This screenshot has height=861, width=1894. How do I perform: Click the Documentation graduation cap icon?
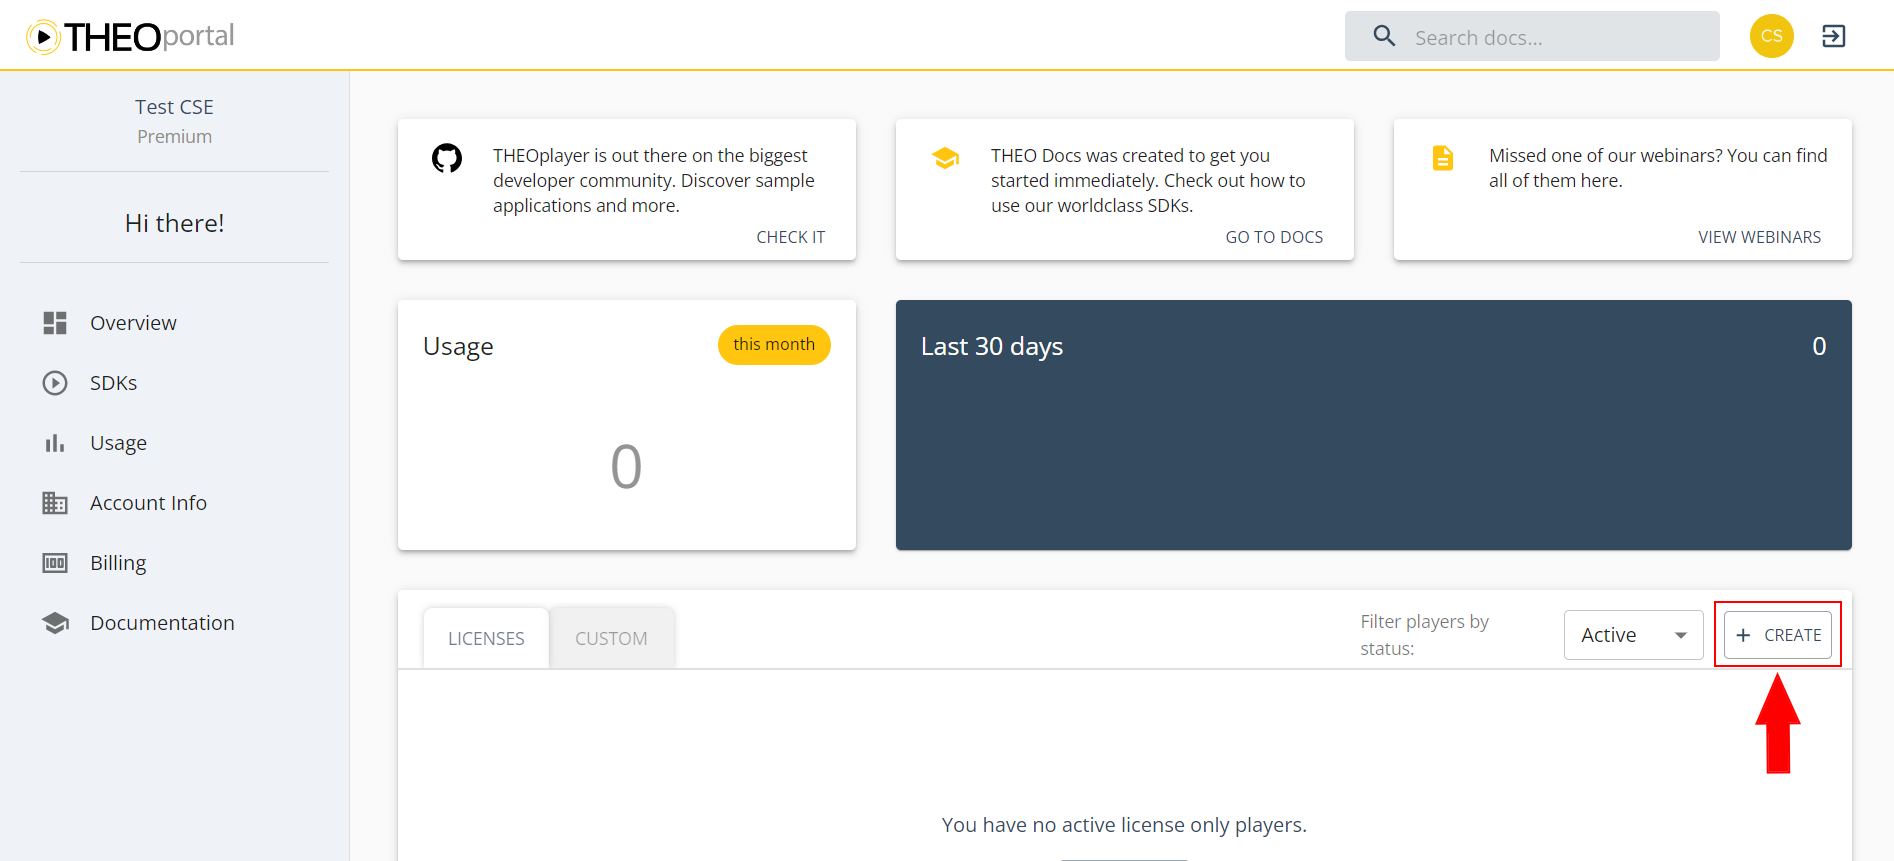point(55,623)
